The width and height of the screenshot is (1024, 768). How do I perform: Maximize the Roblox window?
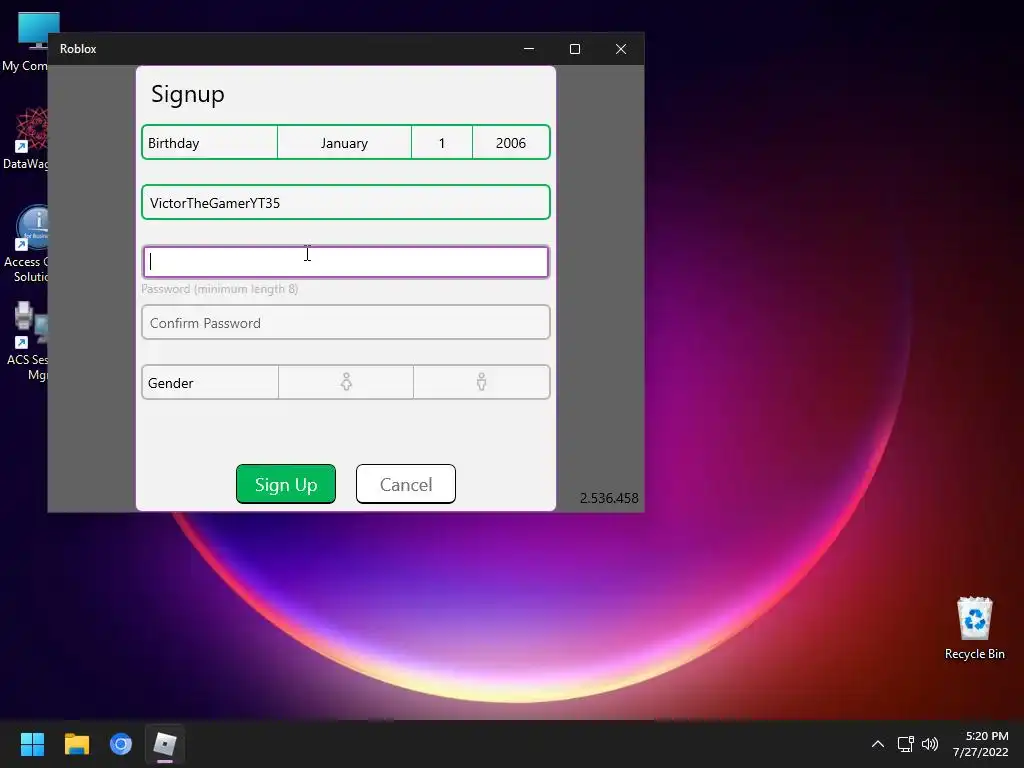pos(575,49)
